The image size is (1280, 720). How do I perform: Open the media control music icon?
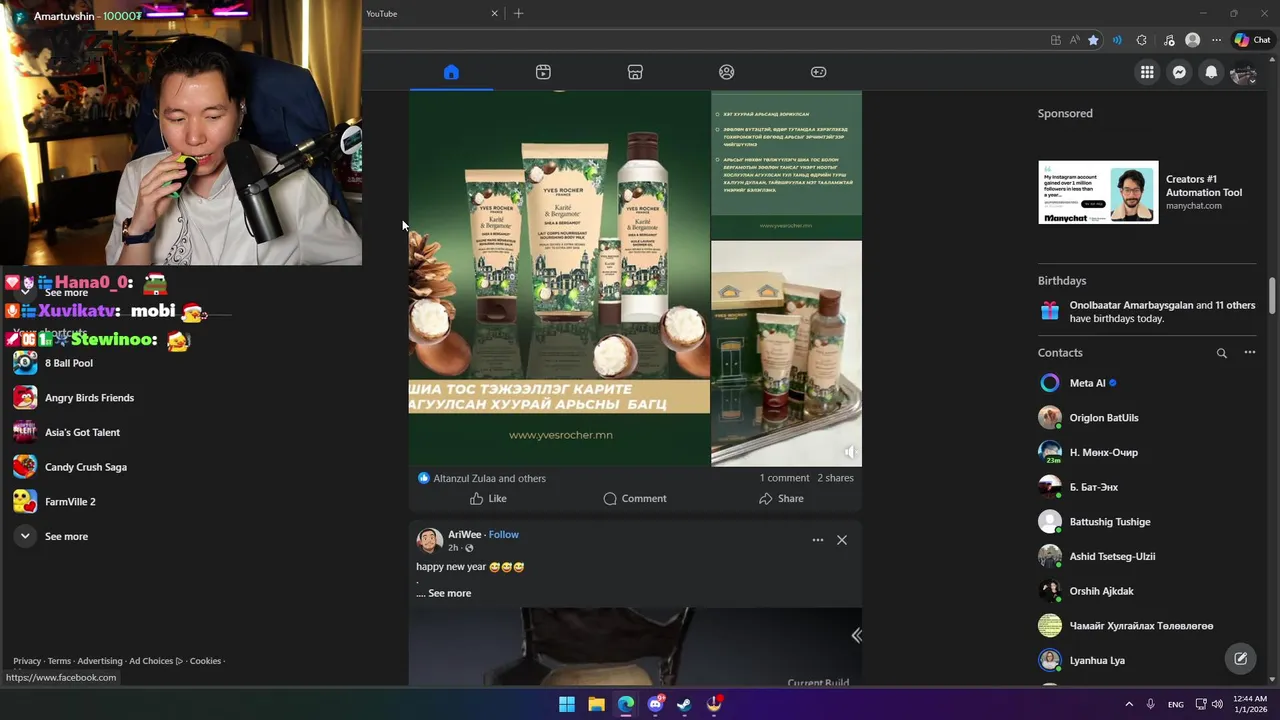1169,40
